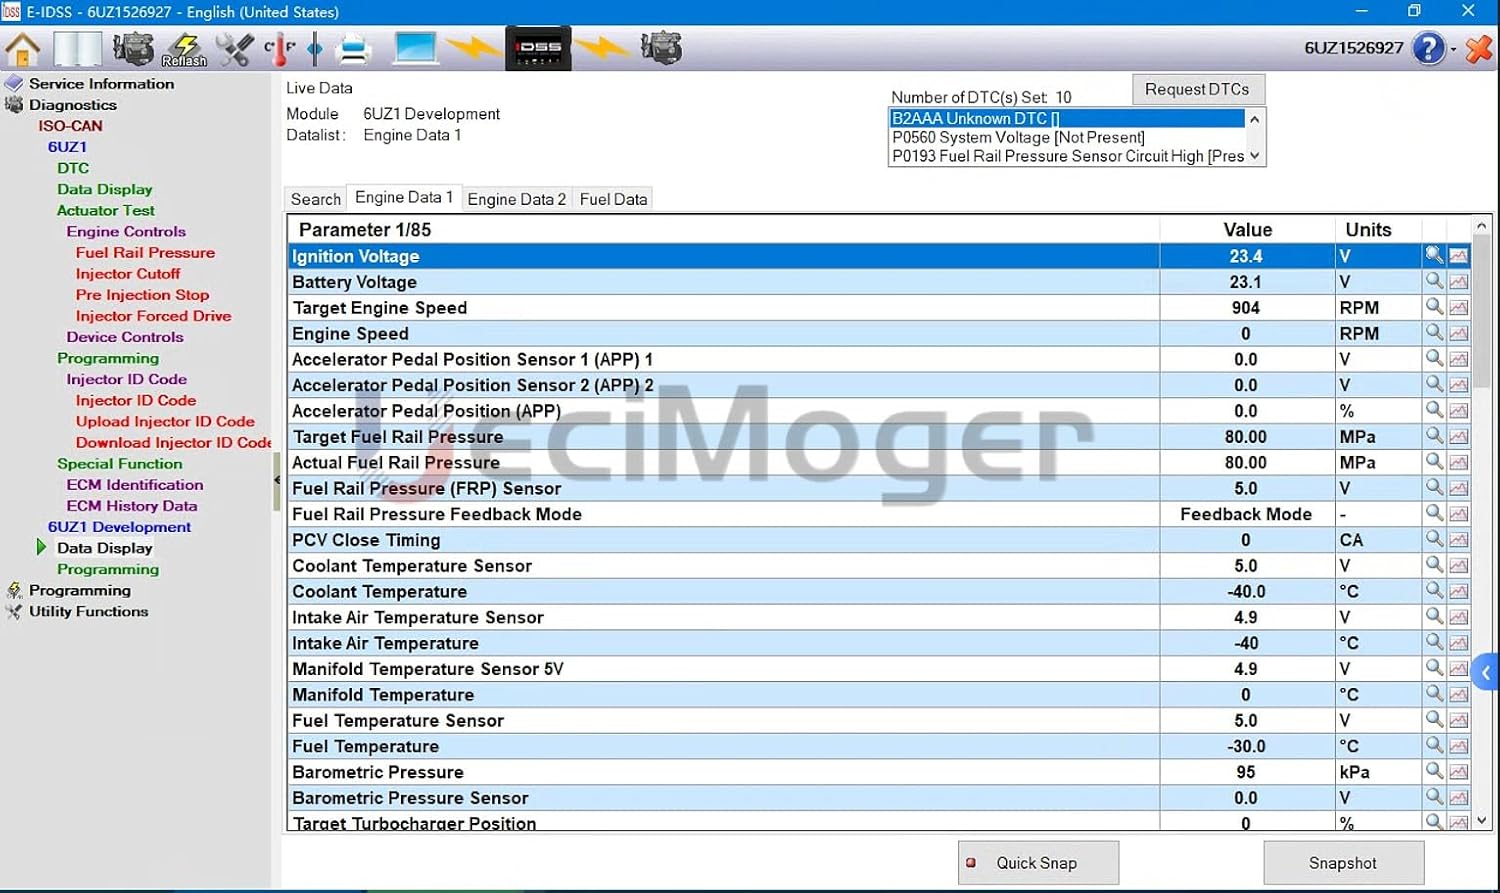The image size is (1500, 893).
Task: Open graph for Fuel Temperature row
Action: point(1459,746)
